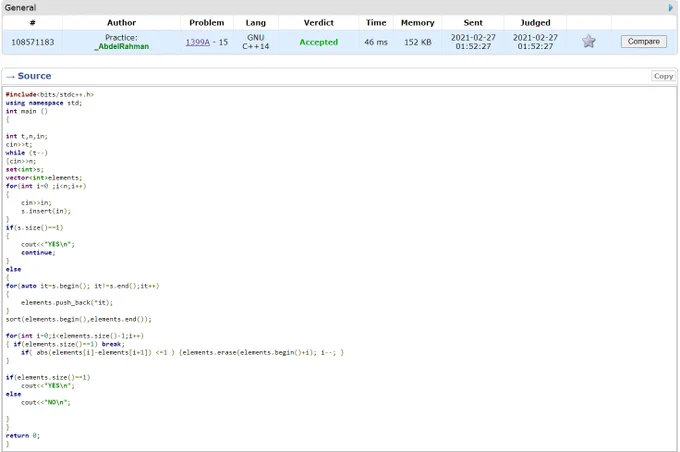Click the GNU C++14 language cell
Viewport: 680px width, 452px height.
tap(255, 42)
